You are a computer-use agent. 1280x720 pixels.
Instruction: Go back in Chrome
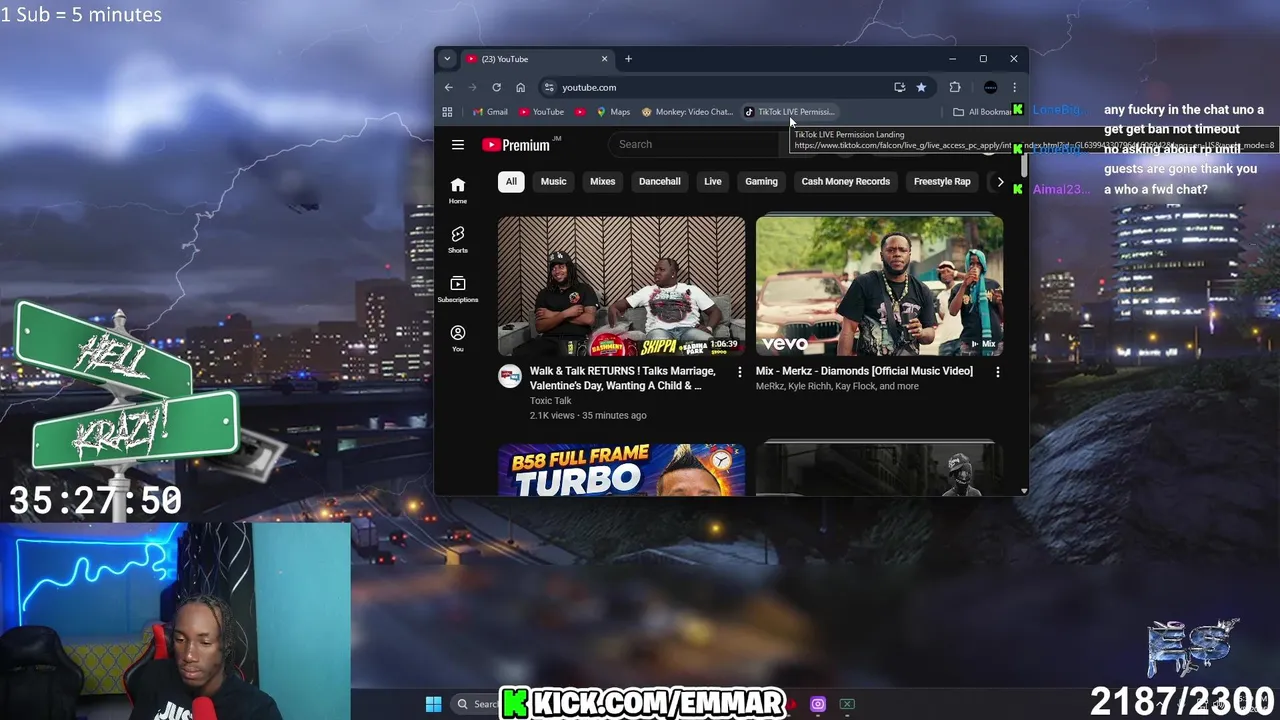tap(449, 87)
